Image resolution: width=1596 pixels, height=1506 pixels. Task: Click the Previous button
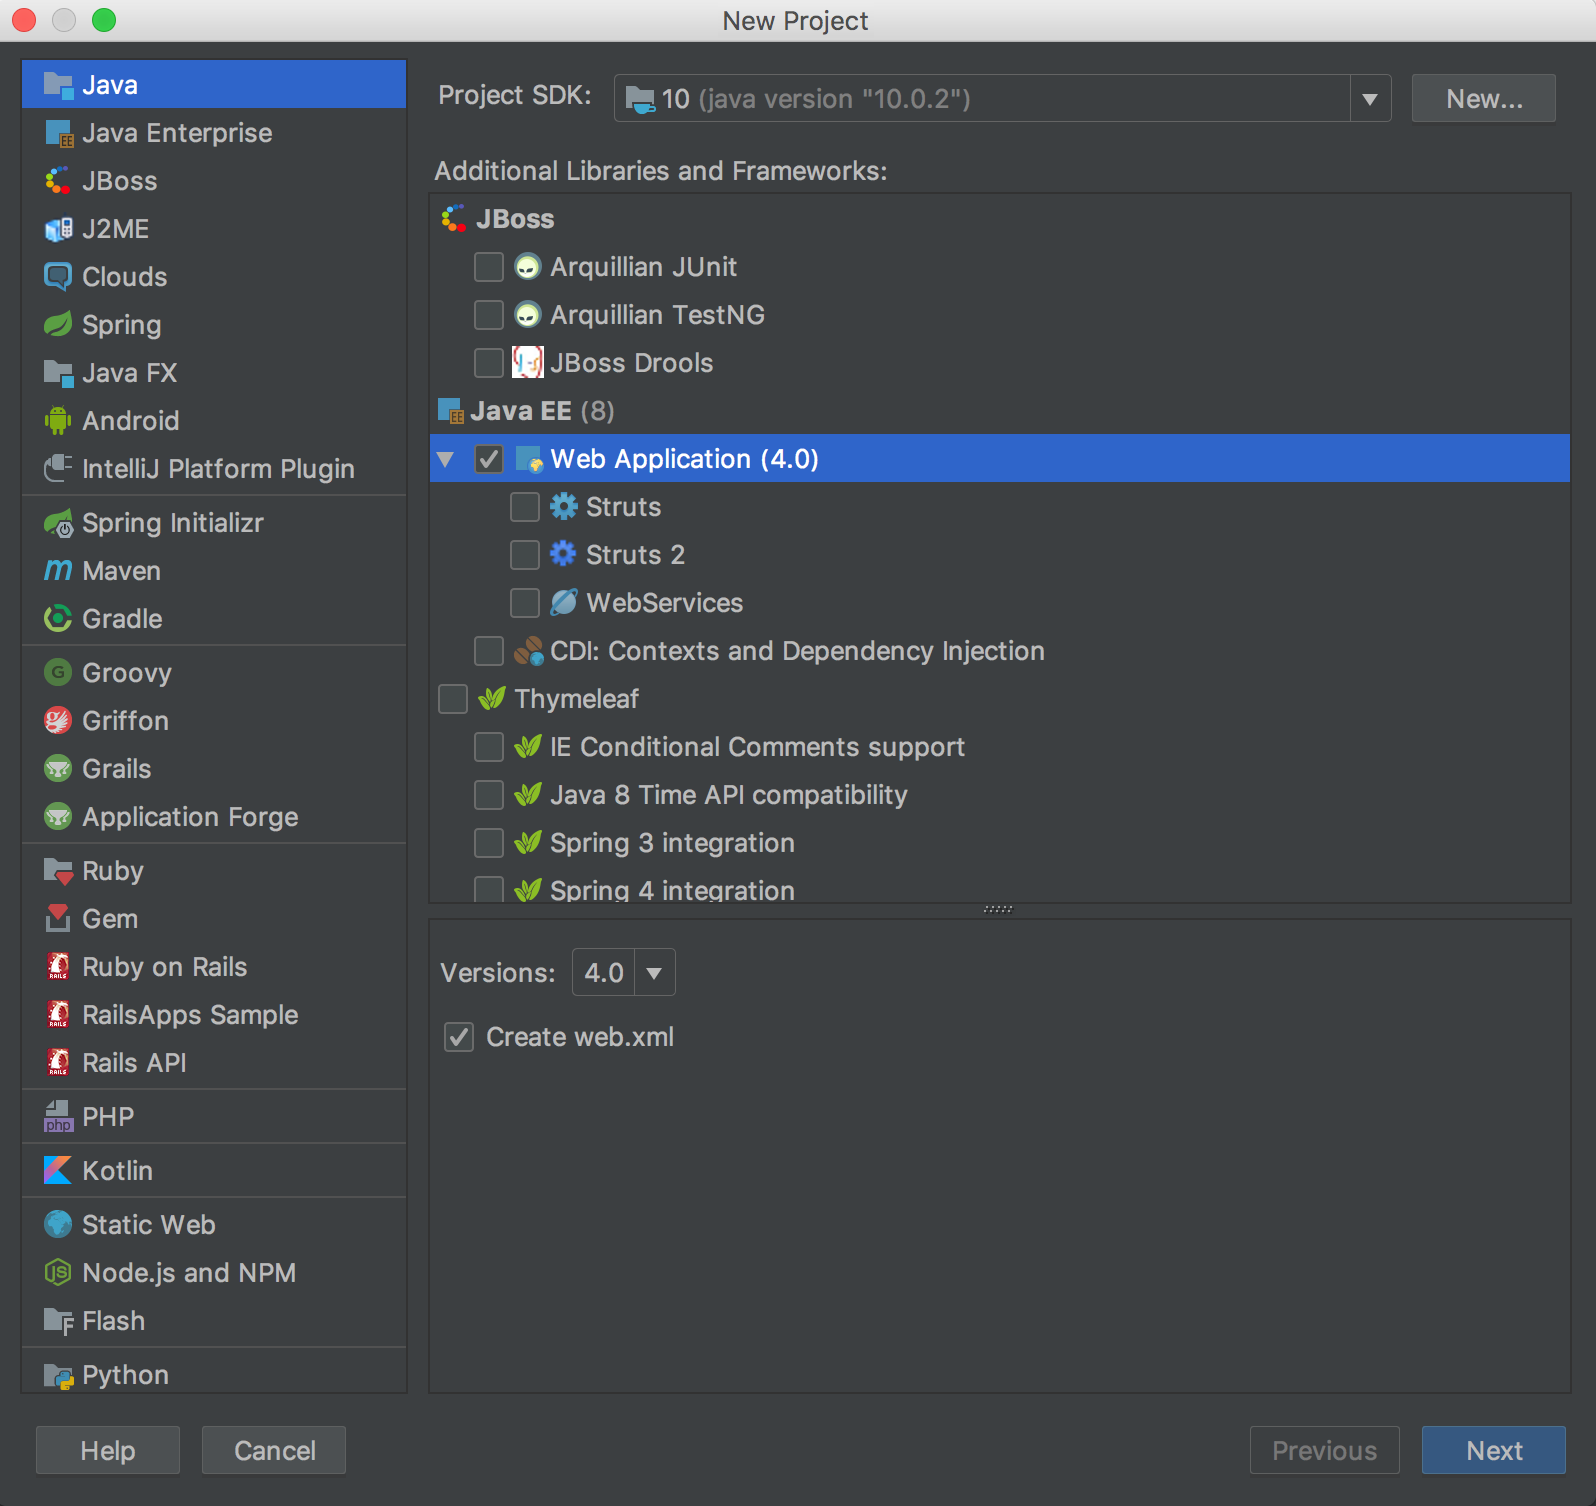click(1325, 1451)
